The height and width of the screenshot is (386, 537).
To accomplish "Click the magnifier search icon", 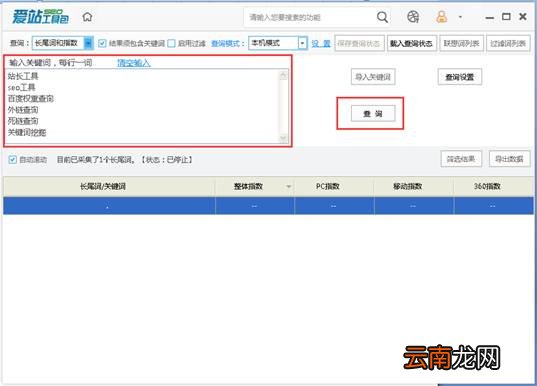I will 382,17.
